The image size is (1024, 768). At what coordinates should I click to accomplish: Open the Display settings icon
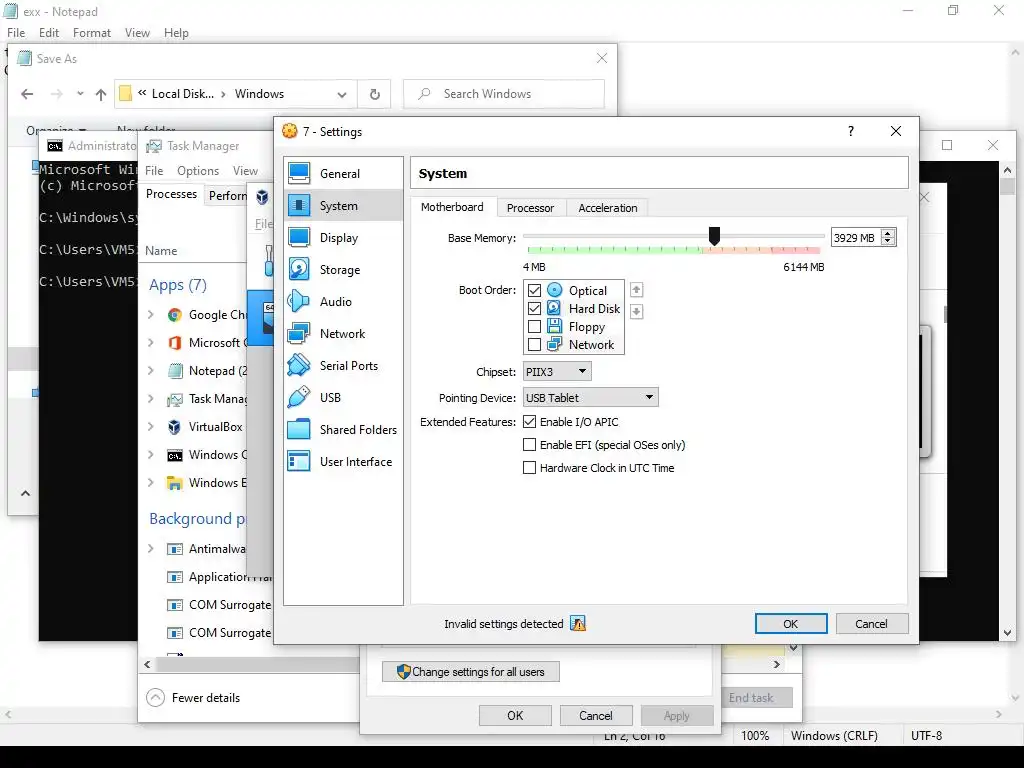click(299, 238)
